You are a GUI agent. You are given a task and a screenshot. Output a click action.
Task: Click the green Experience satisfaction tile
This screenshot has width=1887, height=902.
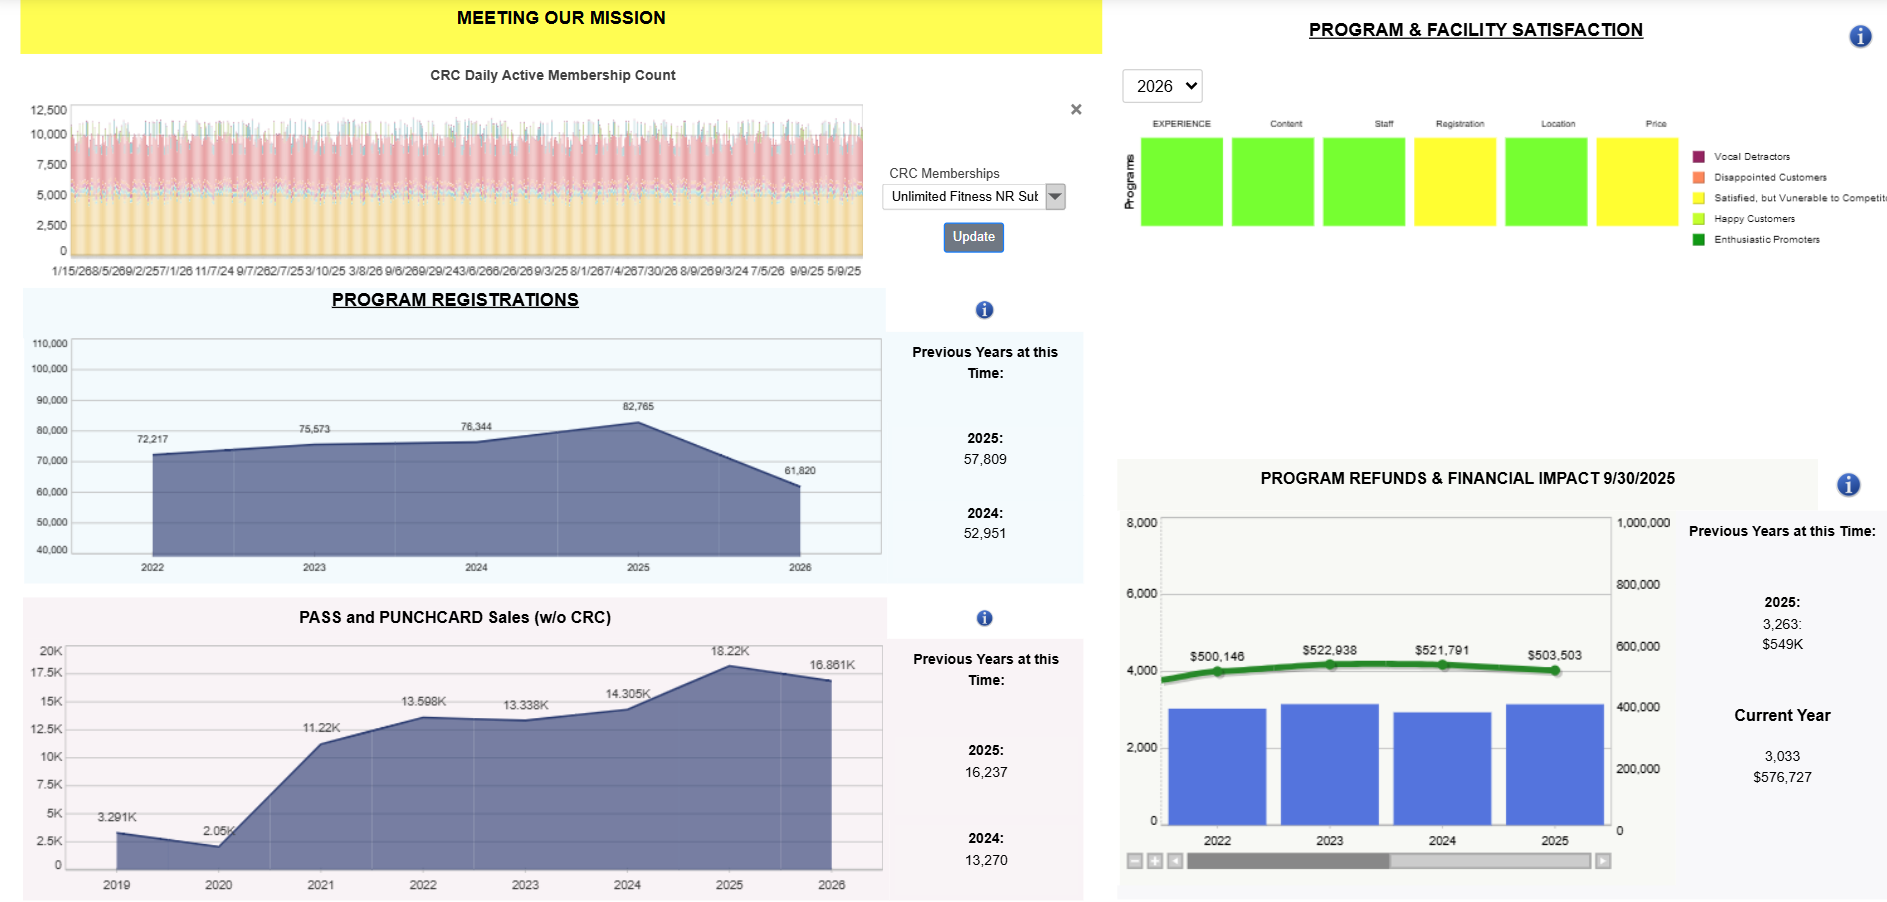(1182, 182)
